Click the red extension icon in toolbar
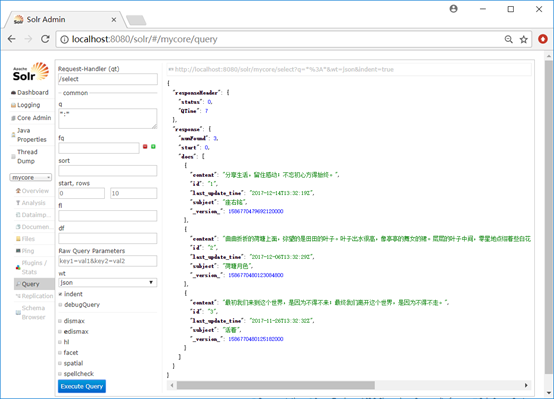The width and height of the screenshot is (554, 399). click(543, 39)
